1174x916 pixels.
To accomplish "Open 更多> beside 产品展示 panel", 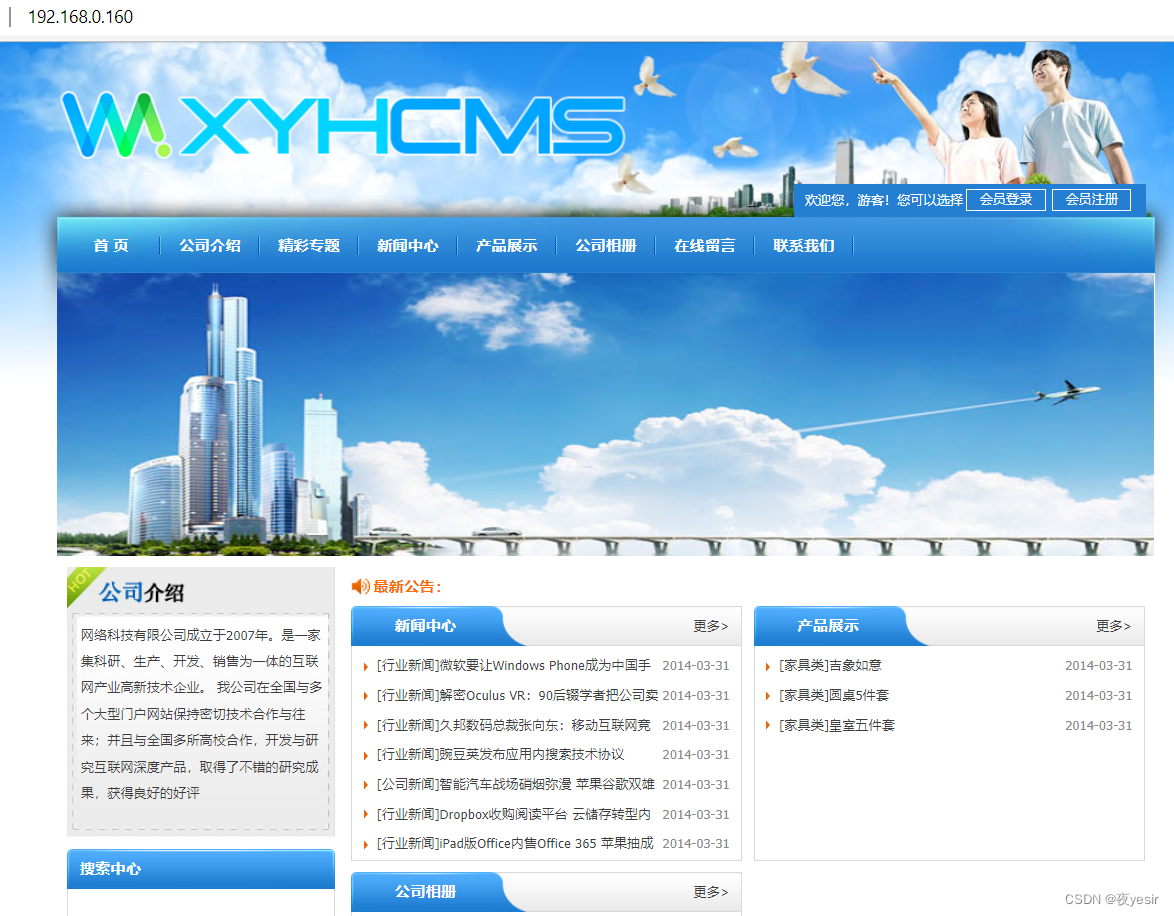I will point(1113,624).
